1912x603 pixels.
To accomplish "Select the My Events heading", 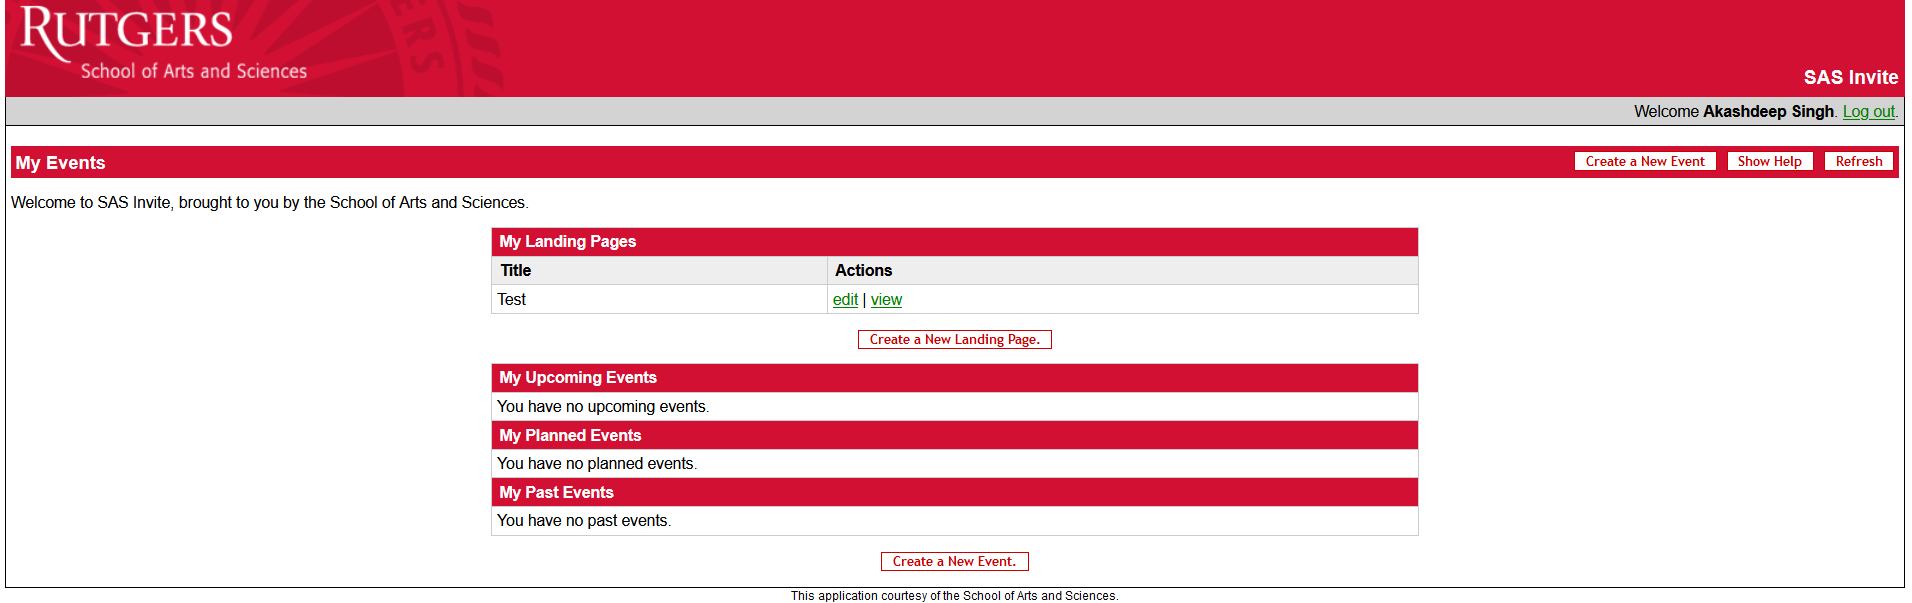I will point(60,163).
